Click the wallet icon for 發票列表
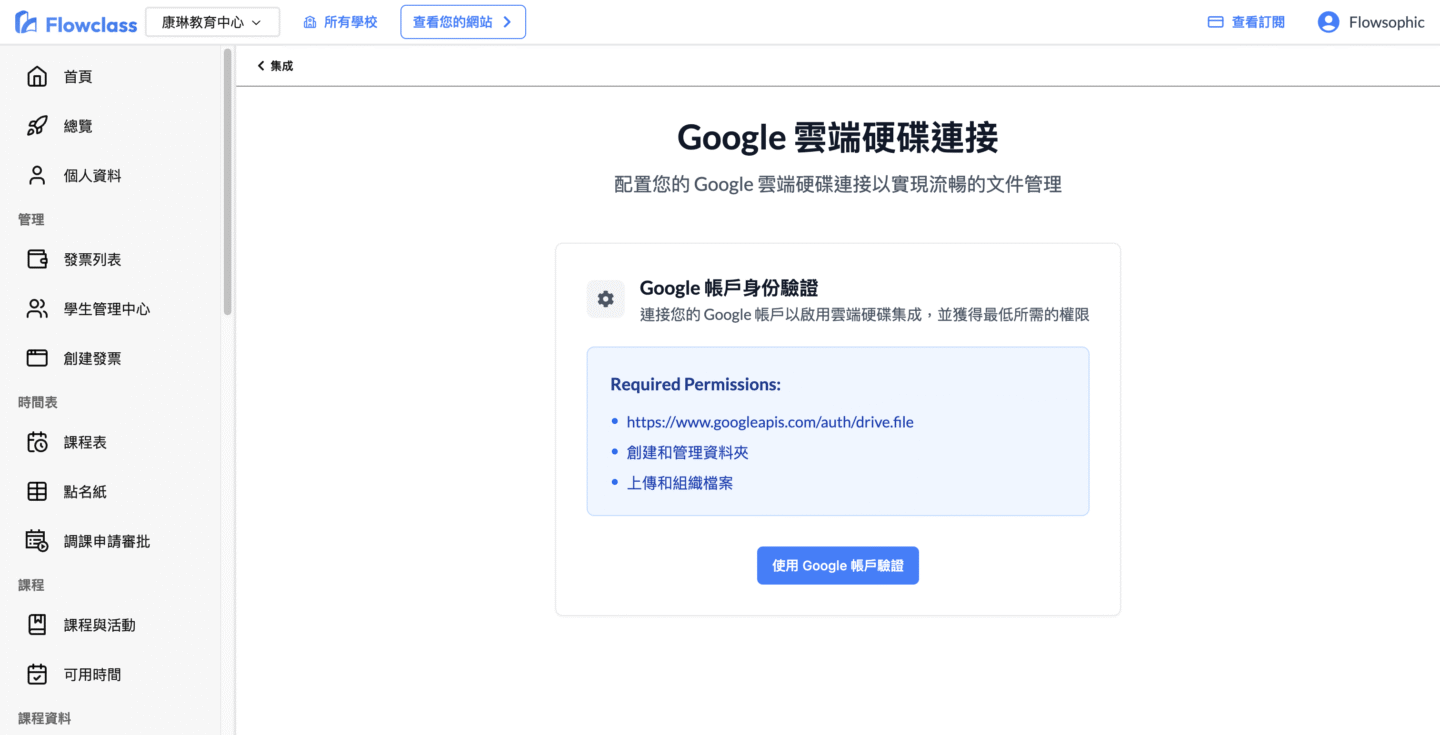Screen dimensions: 1440x735 37,260
